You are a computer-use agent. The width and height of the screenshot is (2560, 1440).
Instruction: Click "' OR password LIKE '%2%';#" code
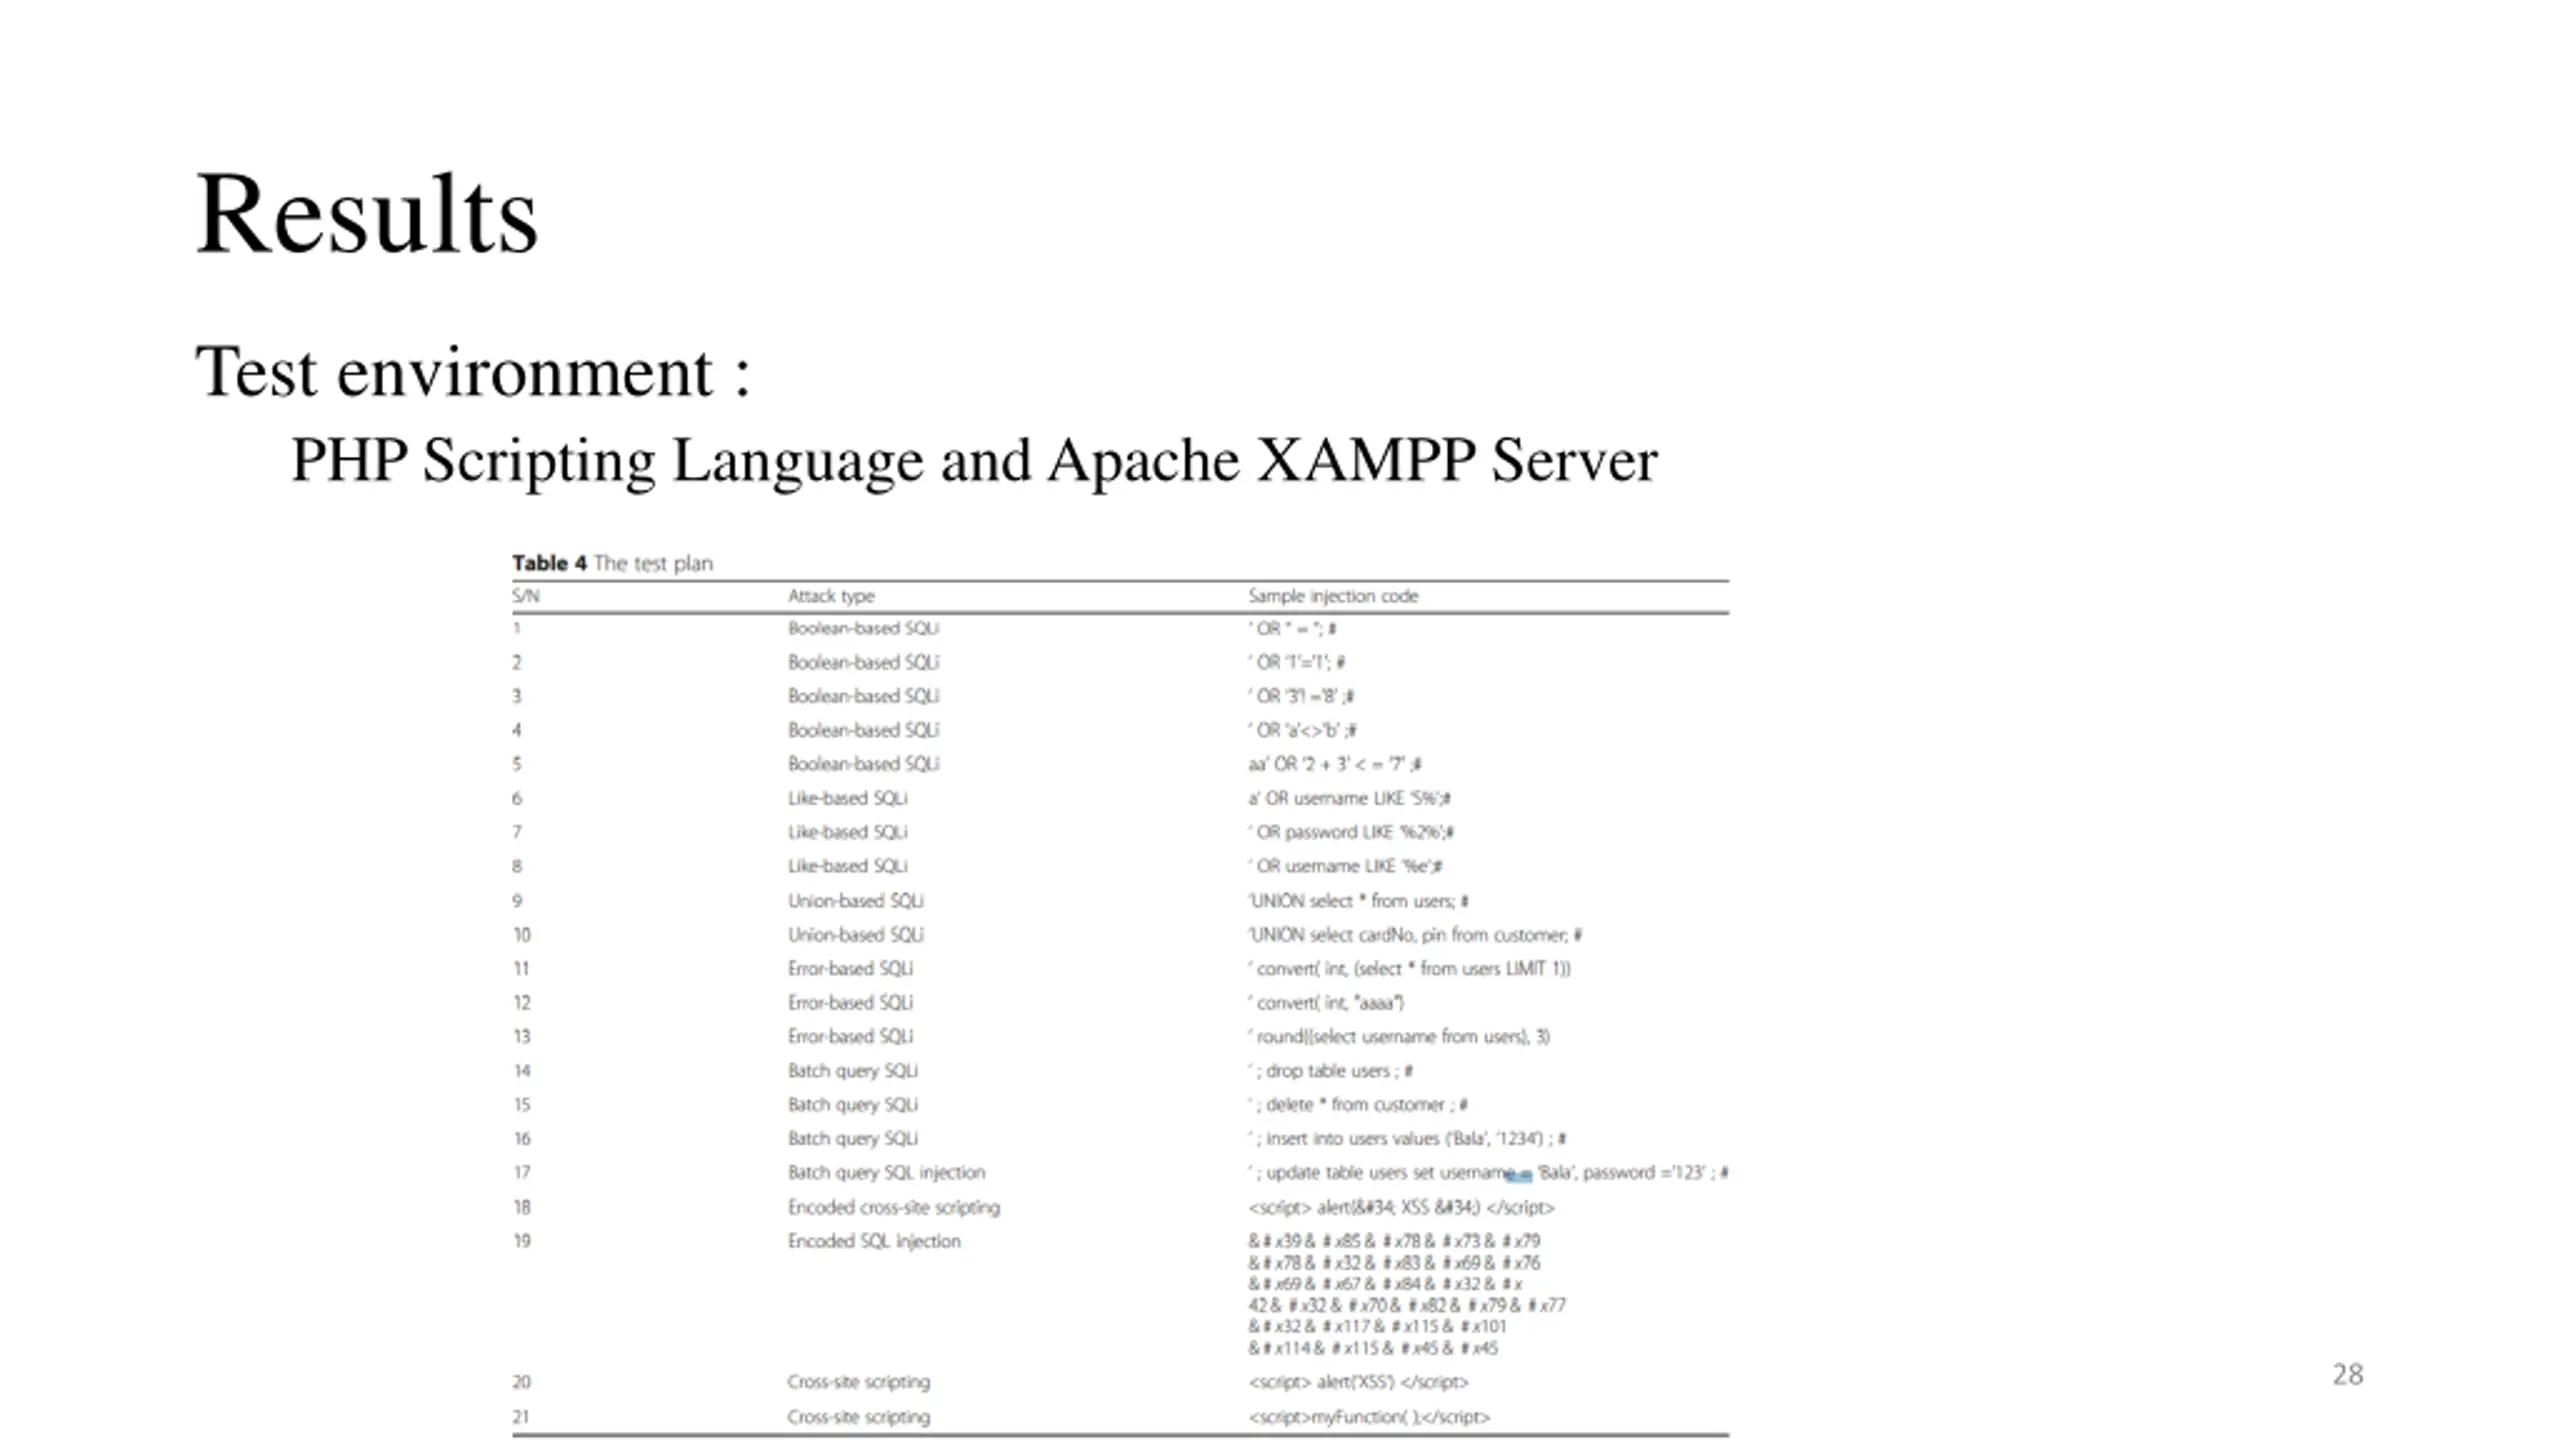pos(1350,832)
